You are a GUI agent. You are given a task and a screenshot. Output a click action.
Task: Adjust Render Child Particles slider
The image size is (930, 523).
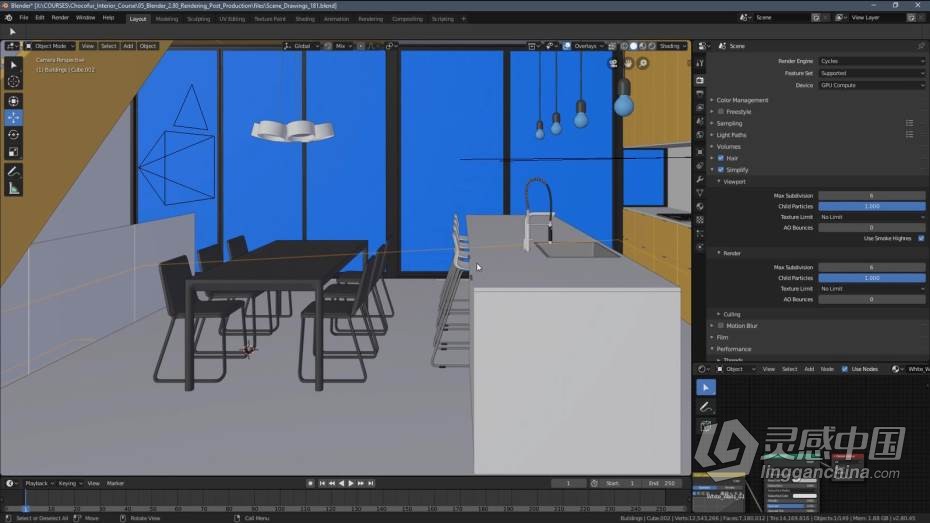(871, 278)
